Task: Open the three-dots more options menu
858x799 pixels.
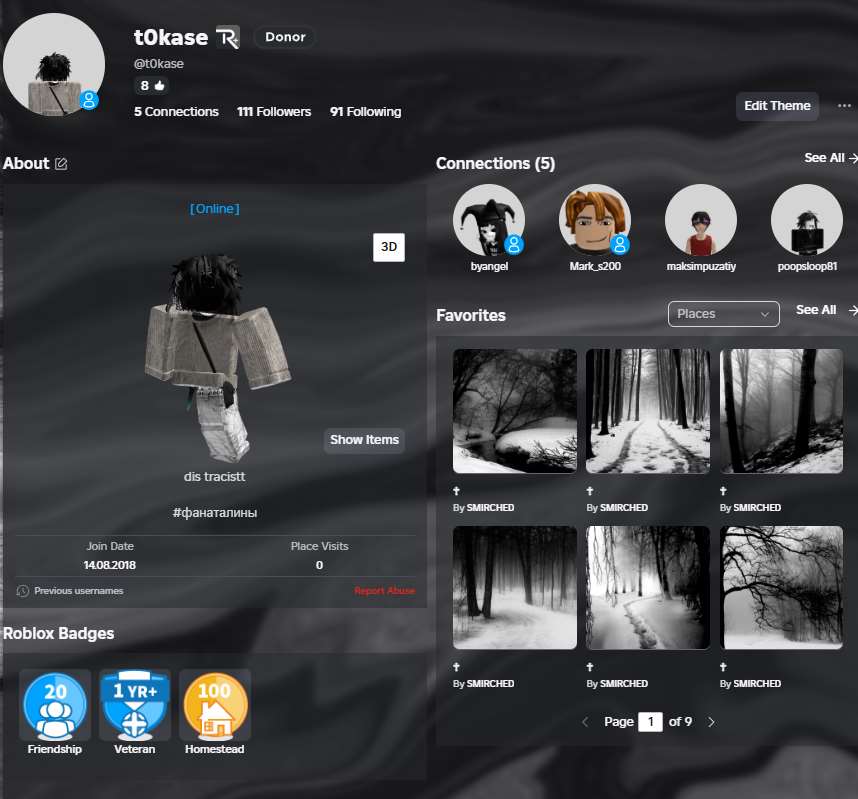Action: (x=844, y=106)
